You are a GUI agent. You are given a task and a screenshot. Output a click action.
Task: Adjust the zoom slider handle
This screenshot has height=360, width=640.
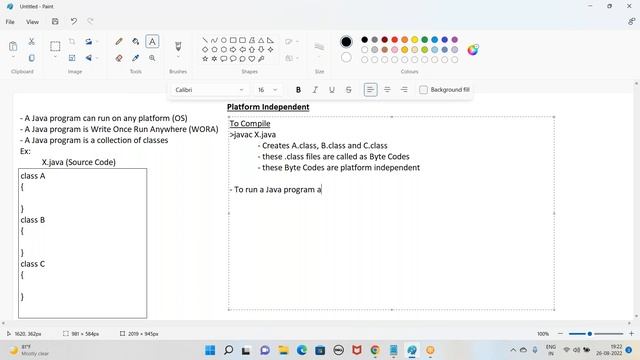coord(589,333)
